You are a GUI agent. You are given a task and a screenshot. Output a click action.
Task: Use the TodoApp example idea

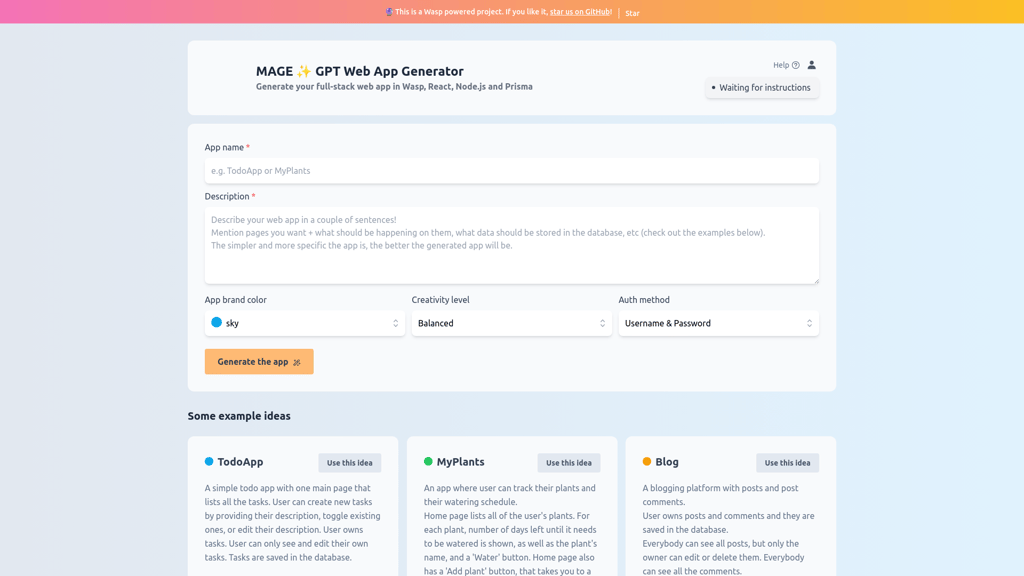349,462
